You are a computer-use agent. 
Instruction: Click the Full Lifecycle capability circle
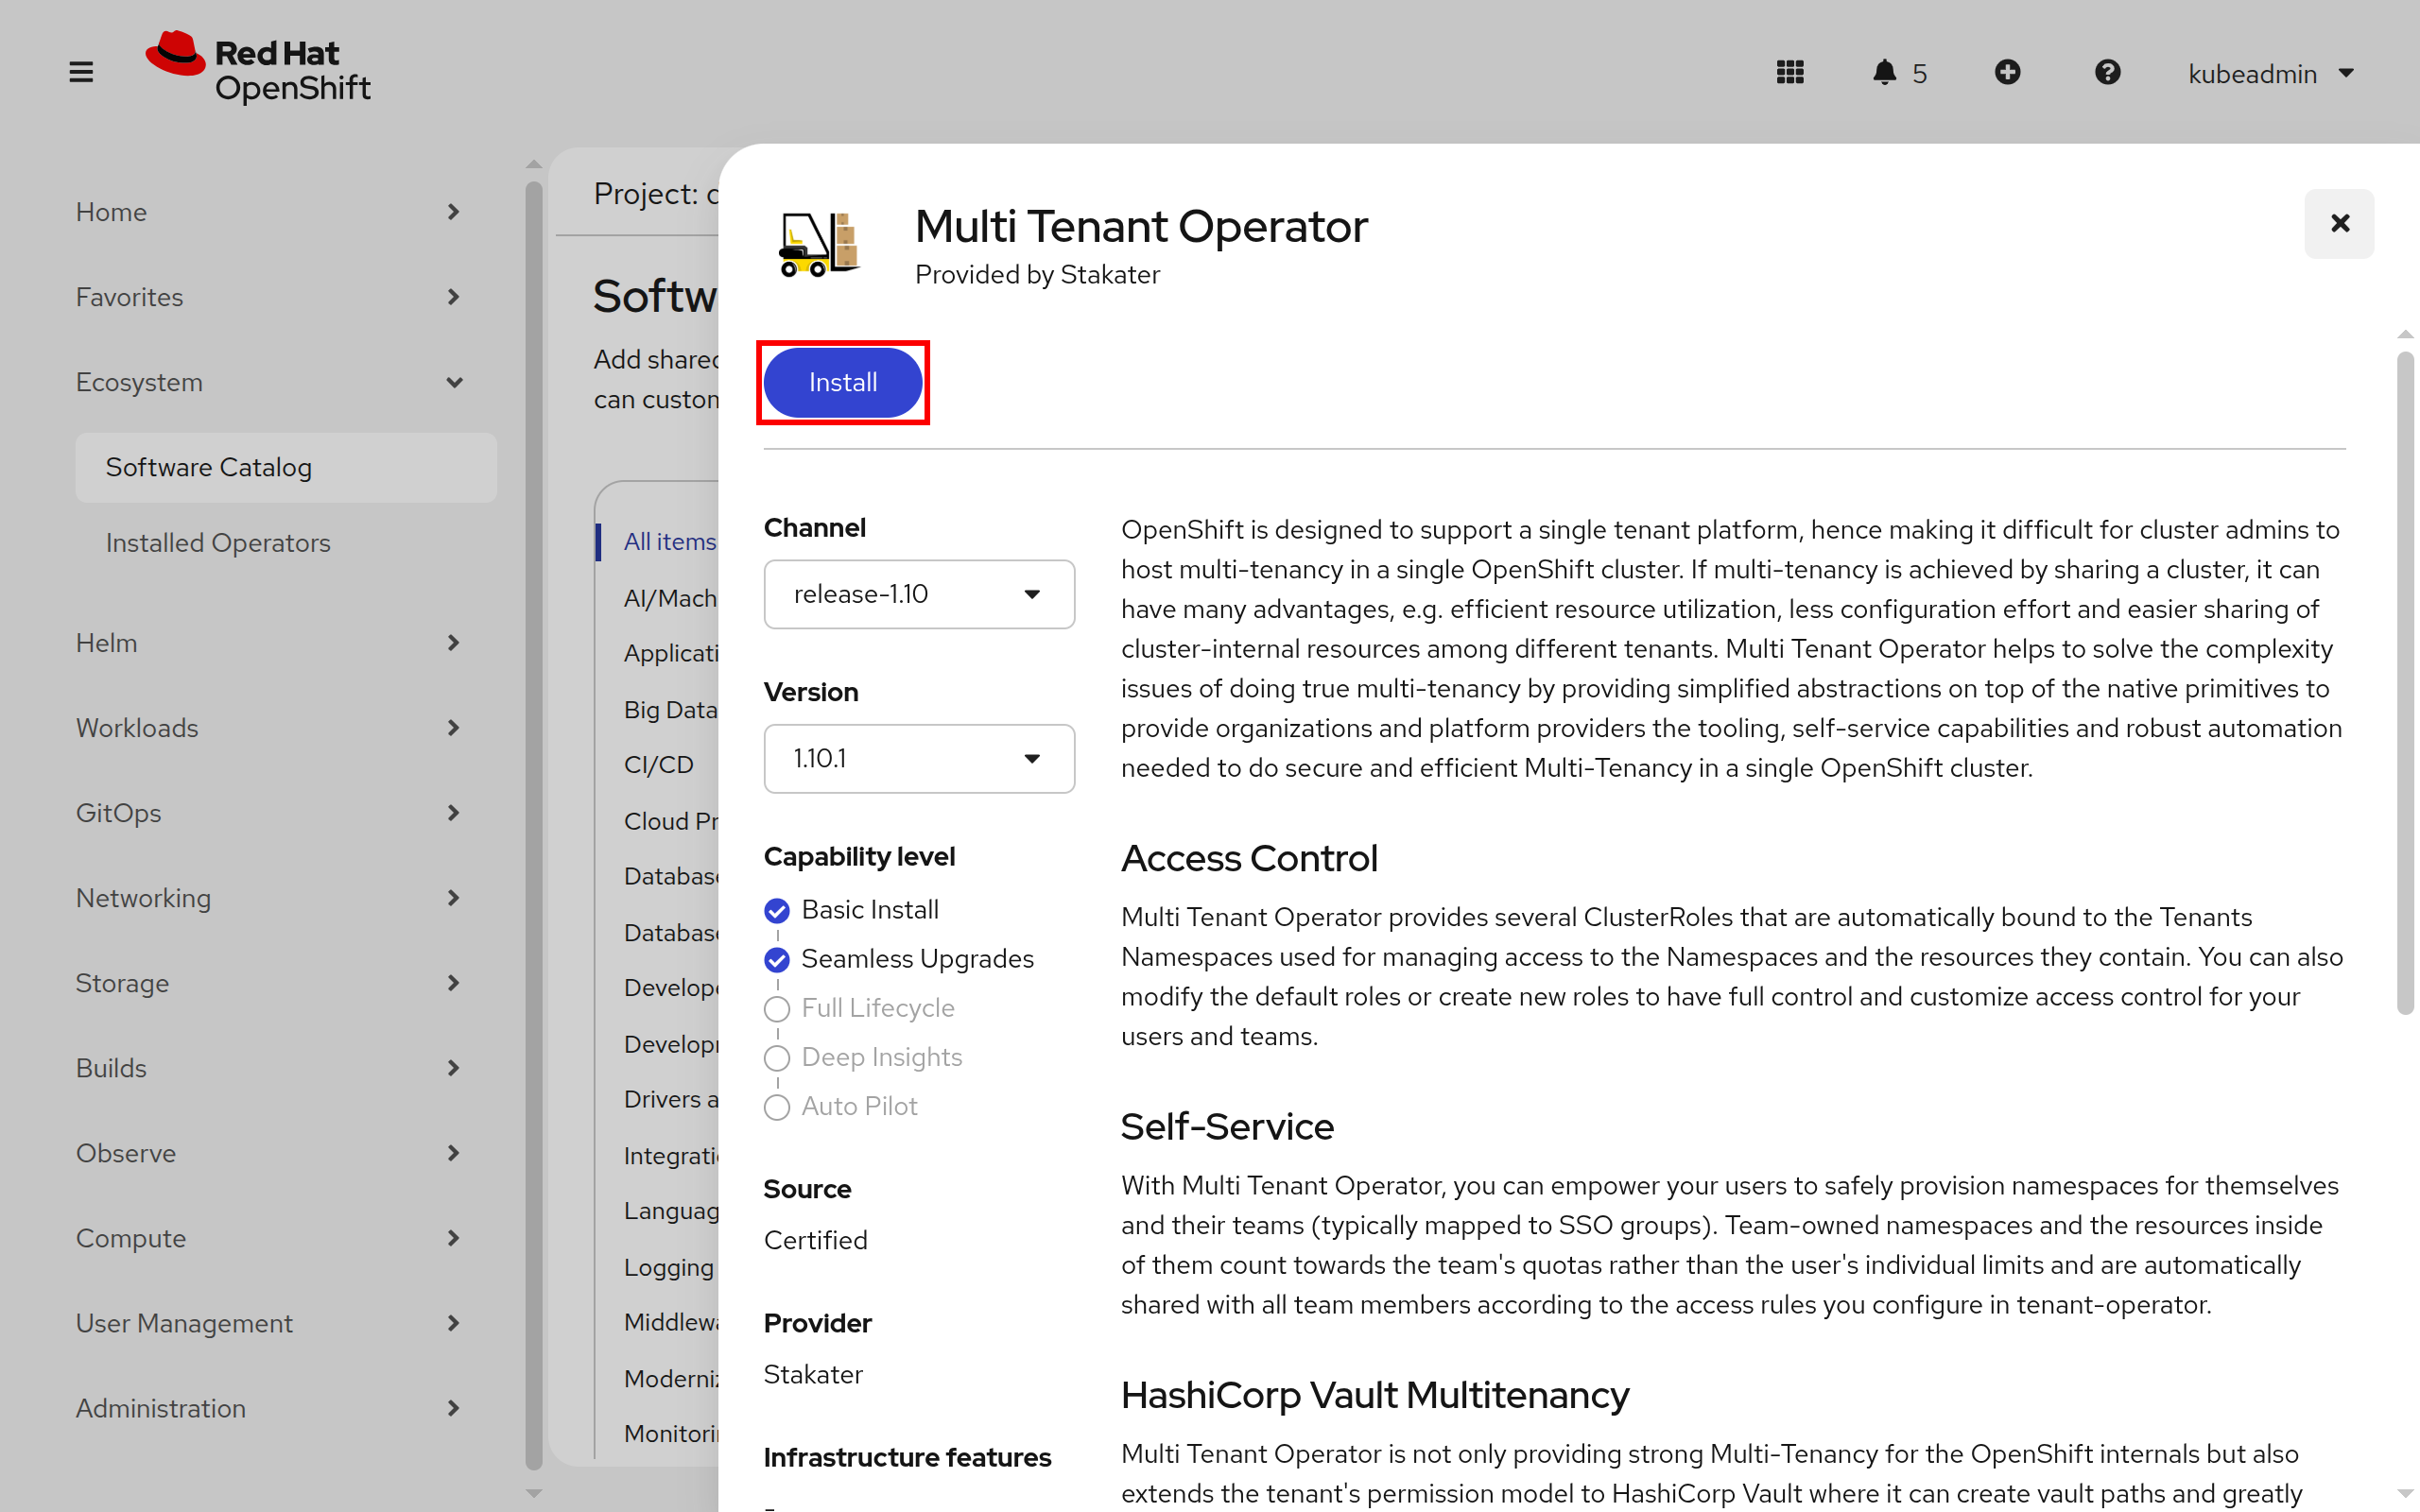pyautogui.click(x=777, y=1008)
